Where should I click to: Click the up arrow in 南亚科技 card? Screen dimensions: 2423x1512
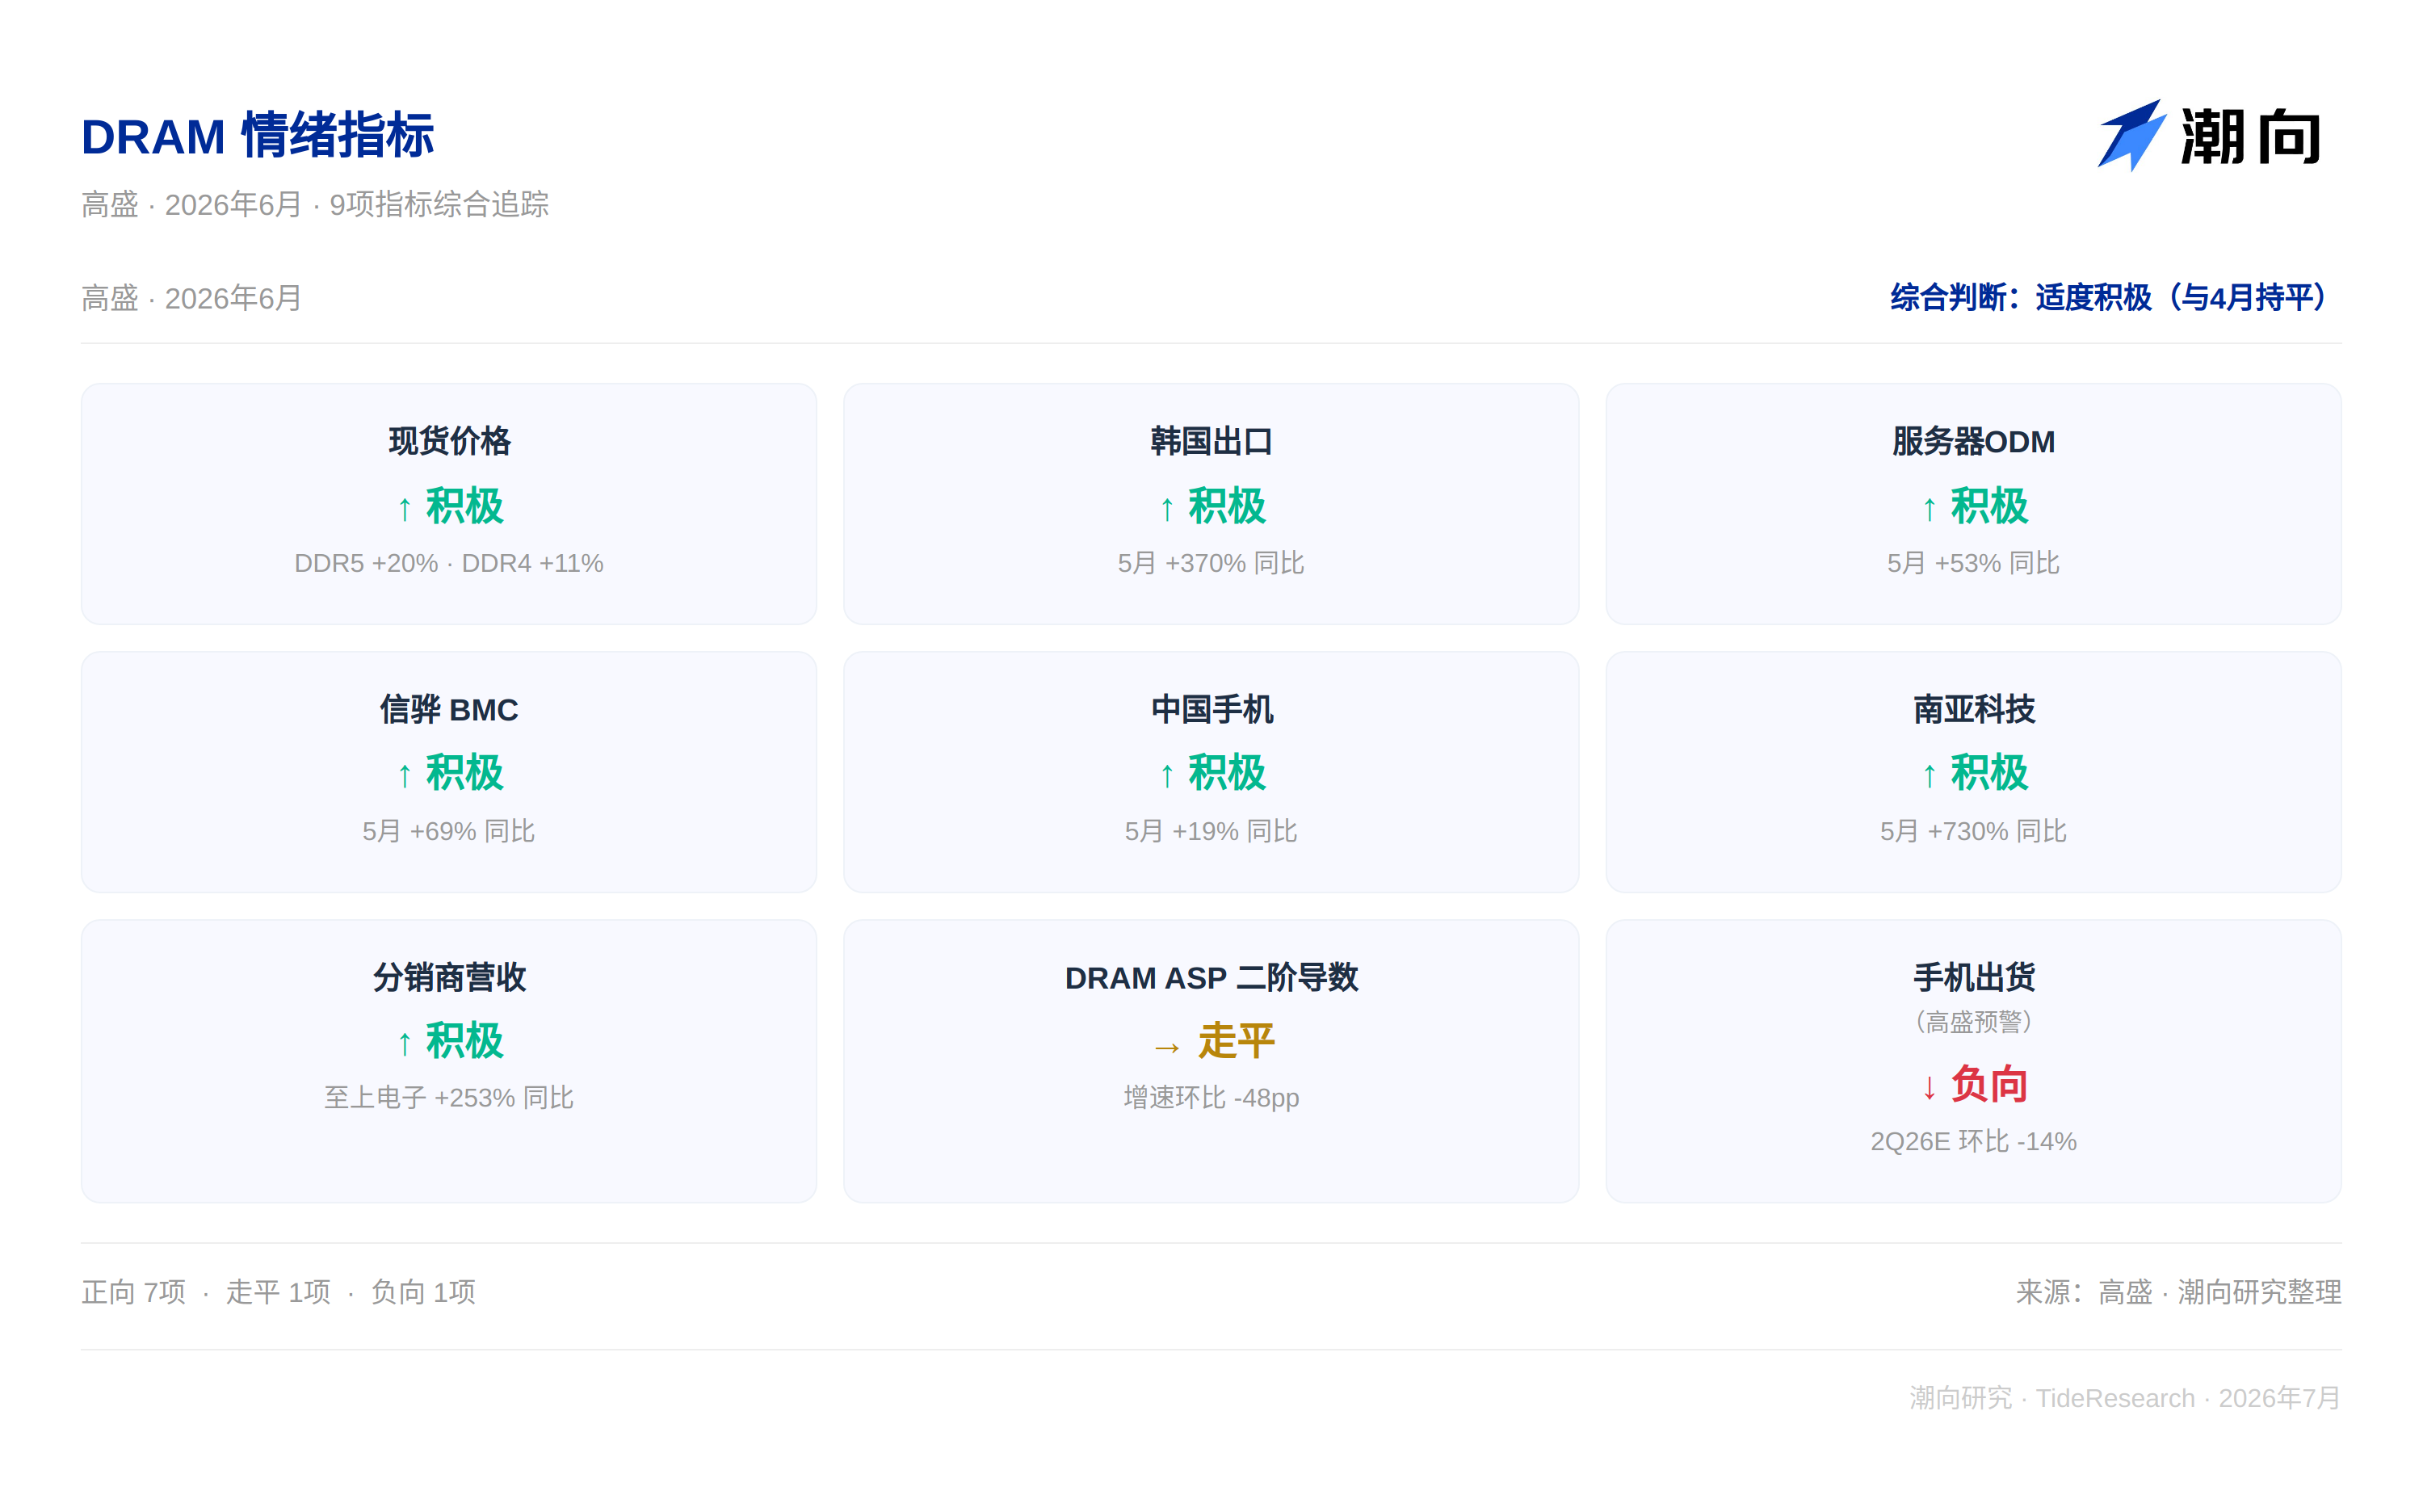pos(1929,775)
